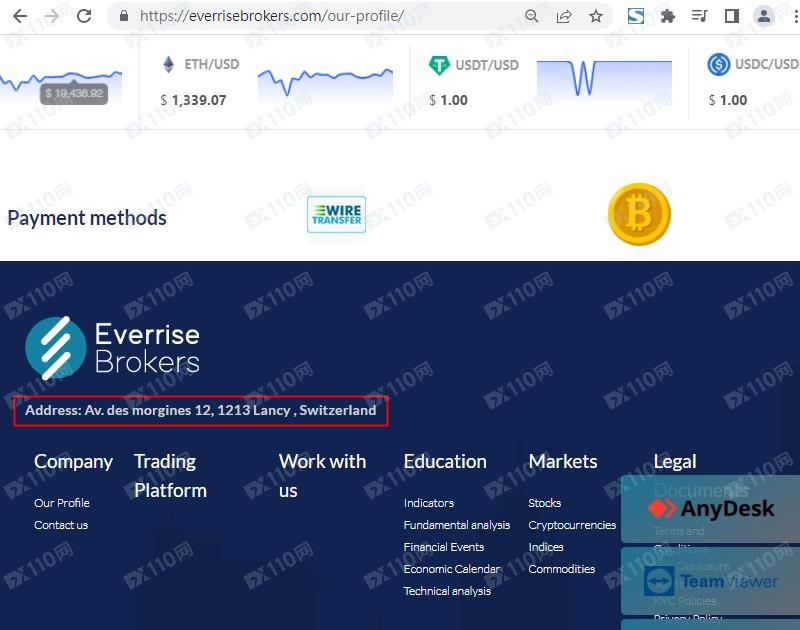Reload the page with the refresh icon
The image size is (800, 630).
[84, 16]
